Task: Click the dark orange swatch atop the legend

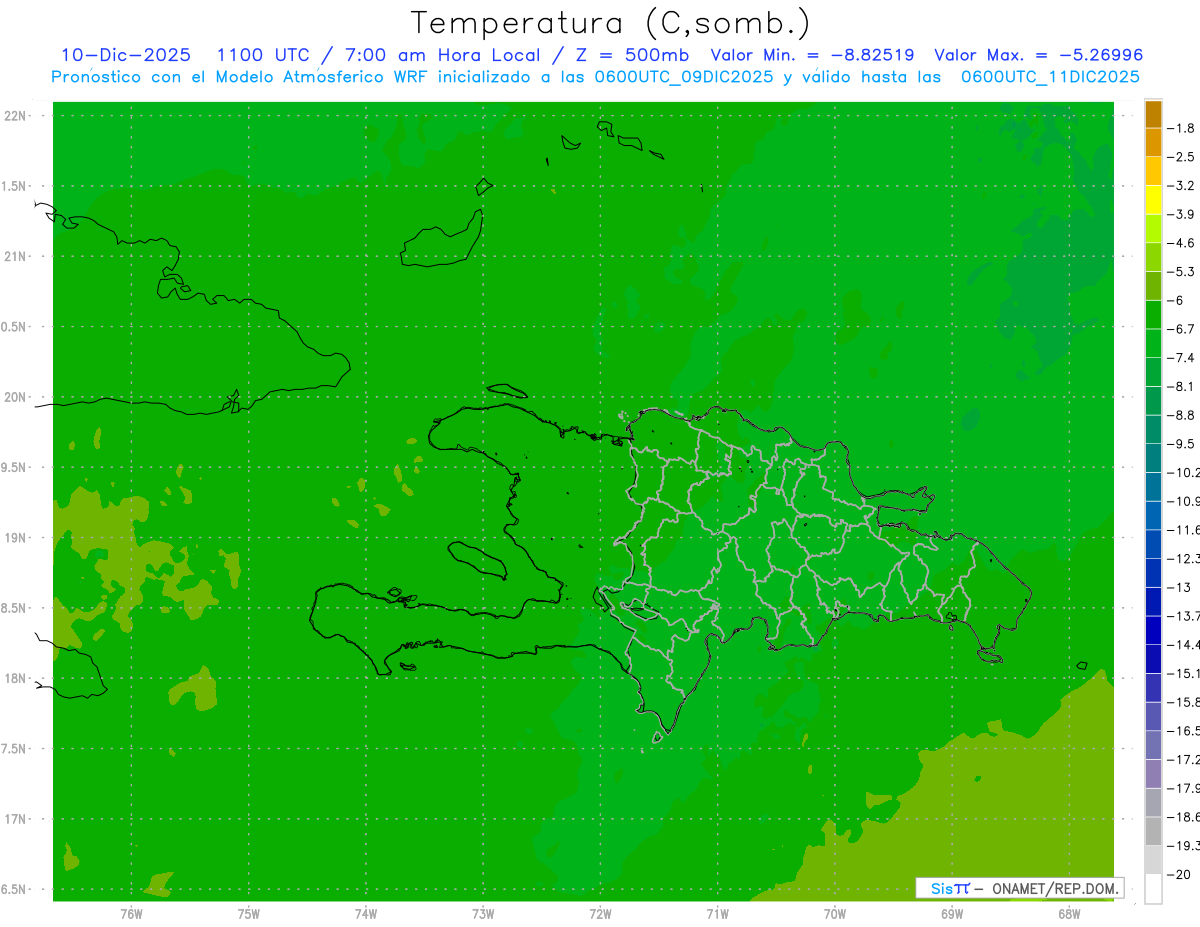Action: [1153, 114]
